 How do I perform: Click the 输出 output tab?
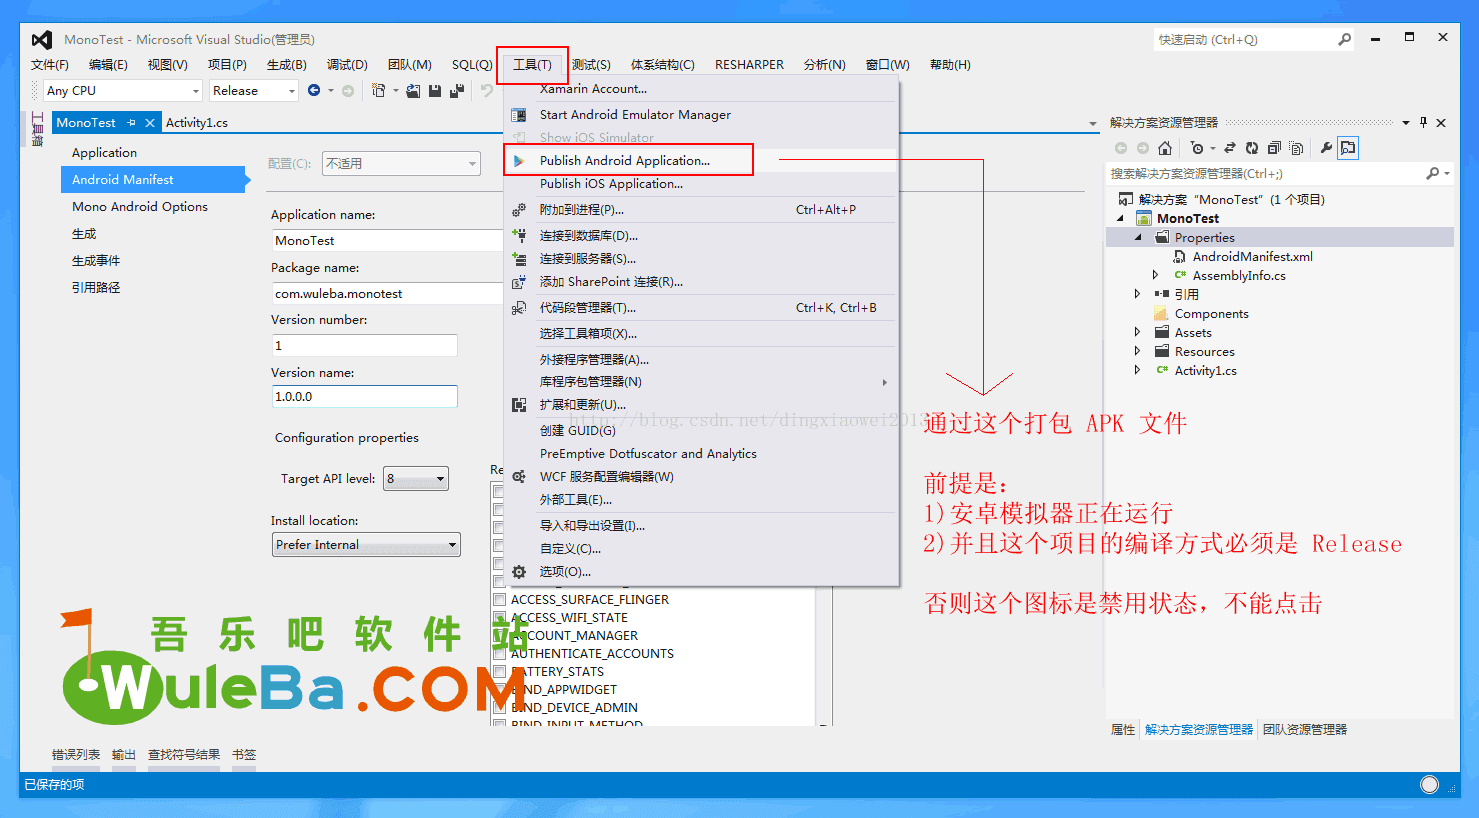tap(124, 754)
